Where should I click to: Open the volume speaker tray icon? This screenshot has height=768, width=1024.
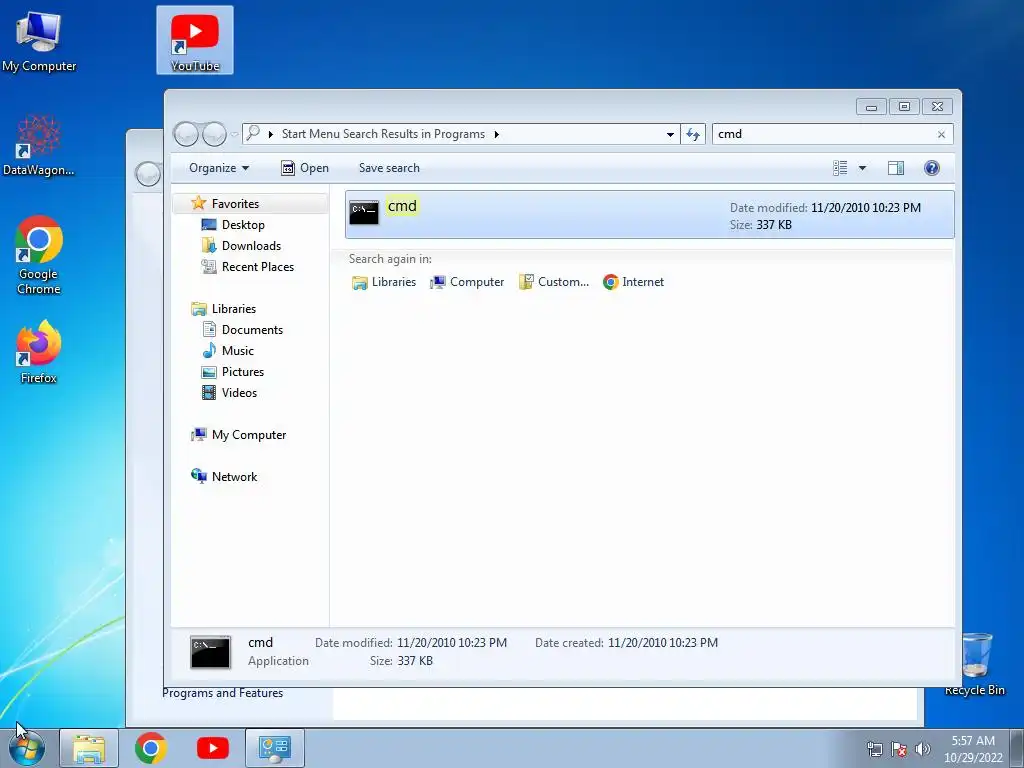pos(922,749)
